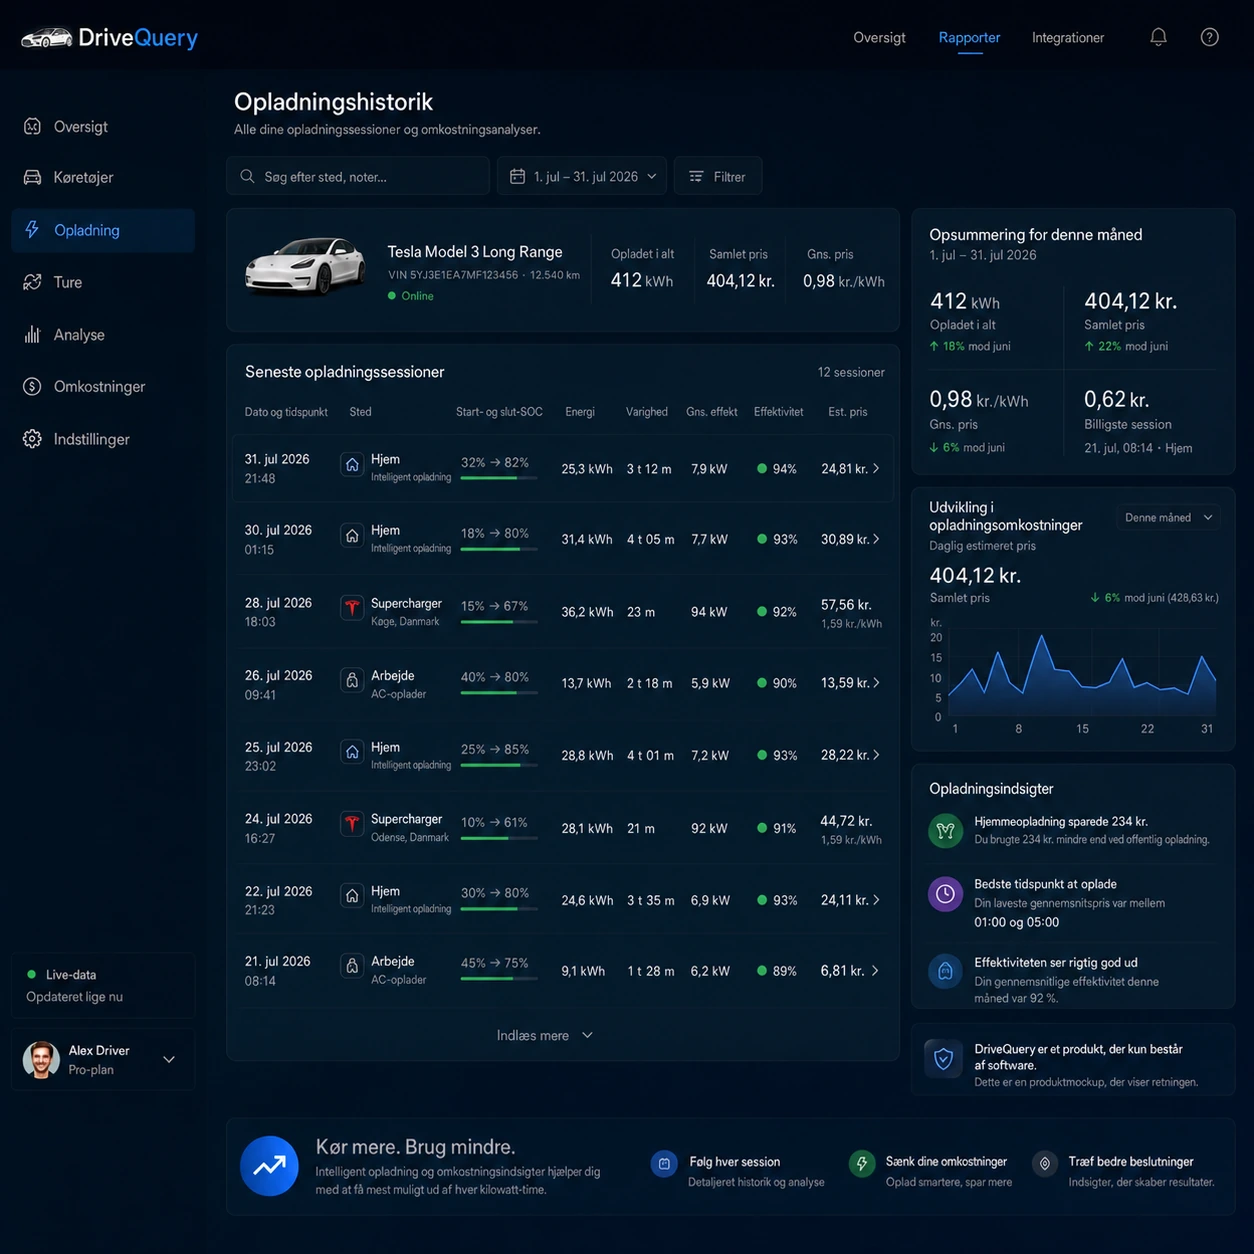
Task: Click the calendar icon in date picker
Action: [x=517, y=176]
